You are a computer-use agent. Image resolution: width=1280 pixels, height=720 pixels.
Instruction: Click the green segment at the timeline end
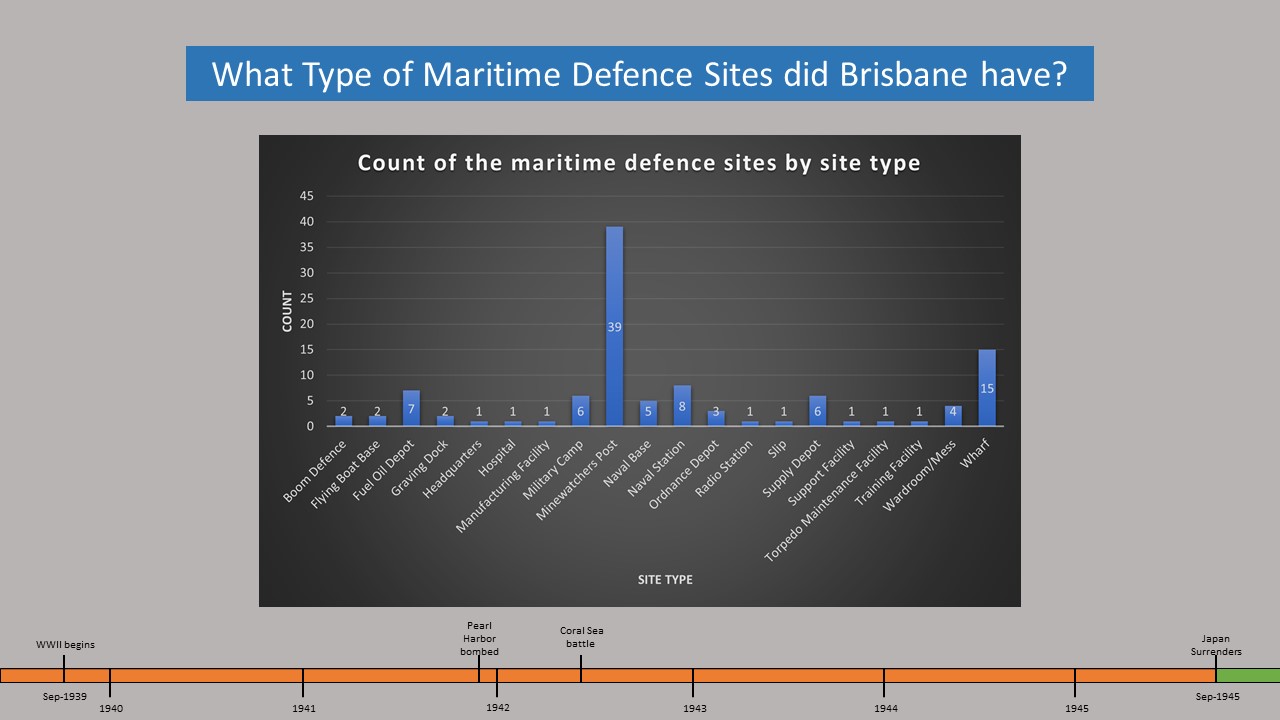pos(1247,675)
